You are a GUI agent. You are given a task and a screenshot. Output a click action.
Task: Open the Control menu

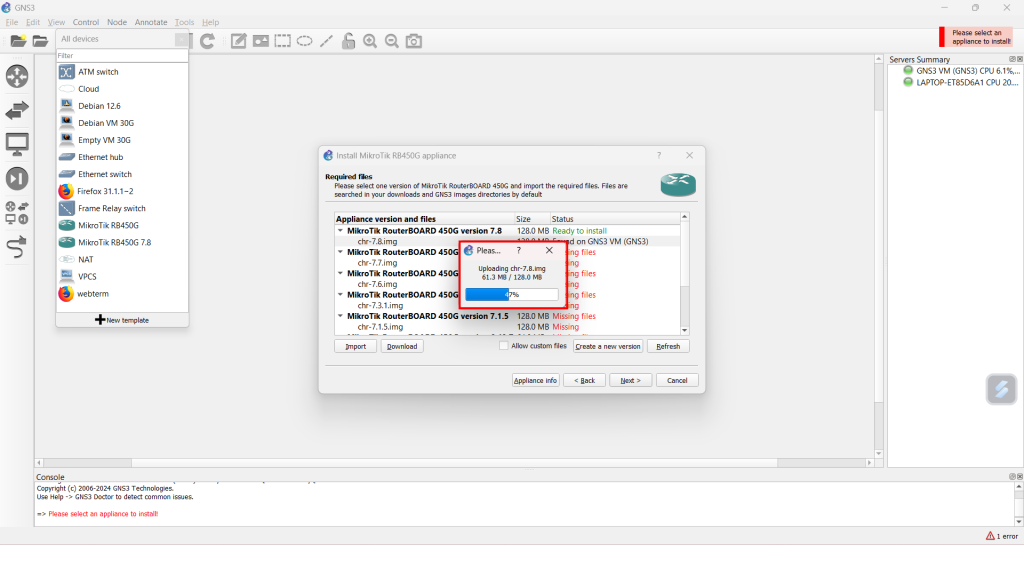pos(86,22)
